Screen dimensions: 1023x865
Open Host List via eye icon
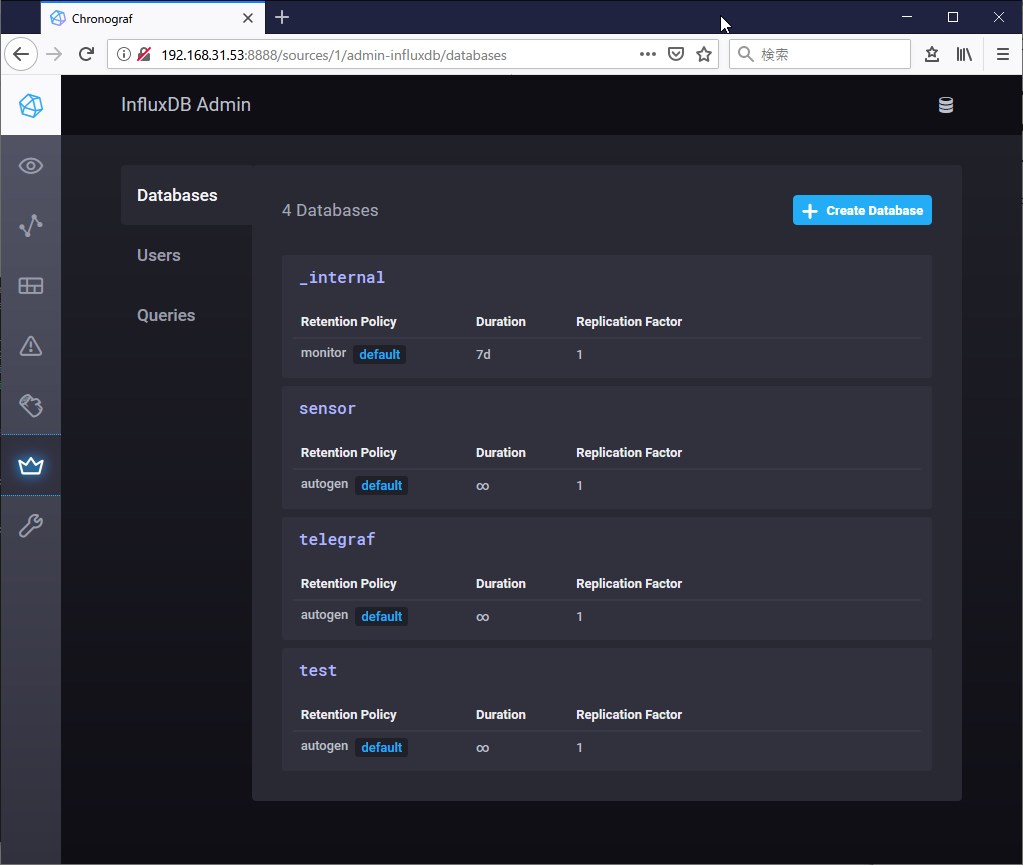(31, 166)
